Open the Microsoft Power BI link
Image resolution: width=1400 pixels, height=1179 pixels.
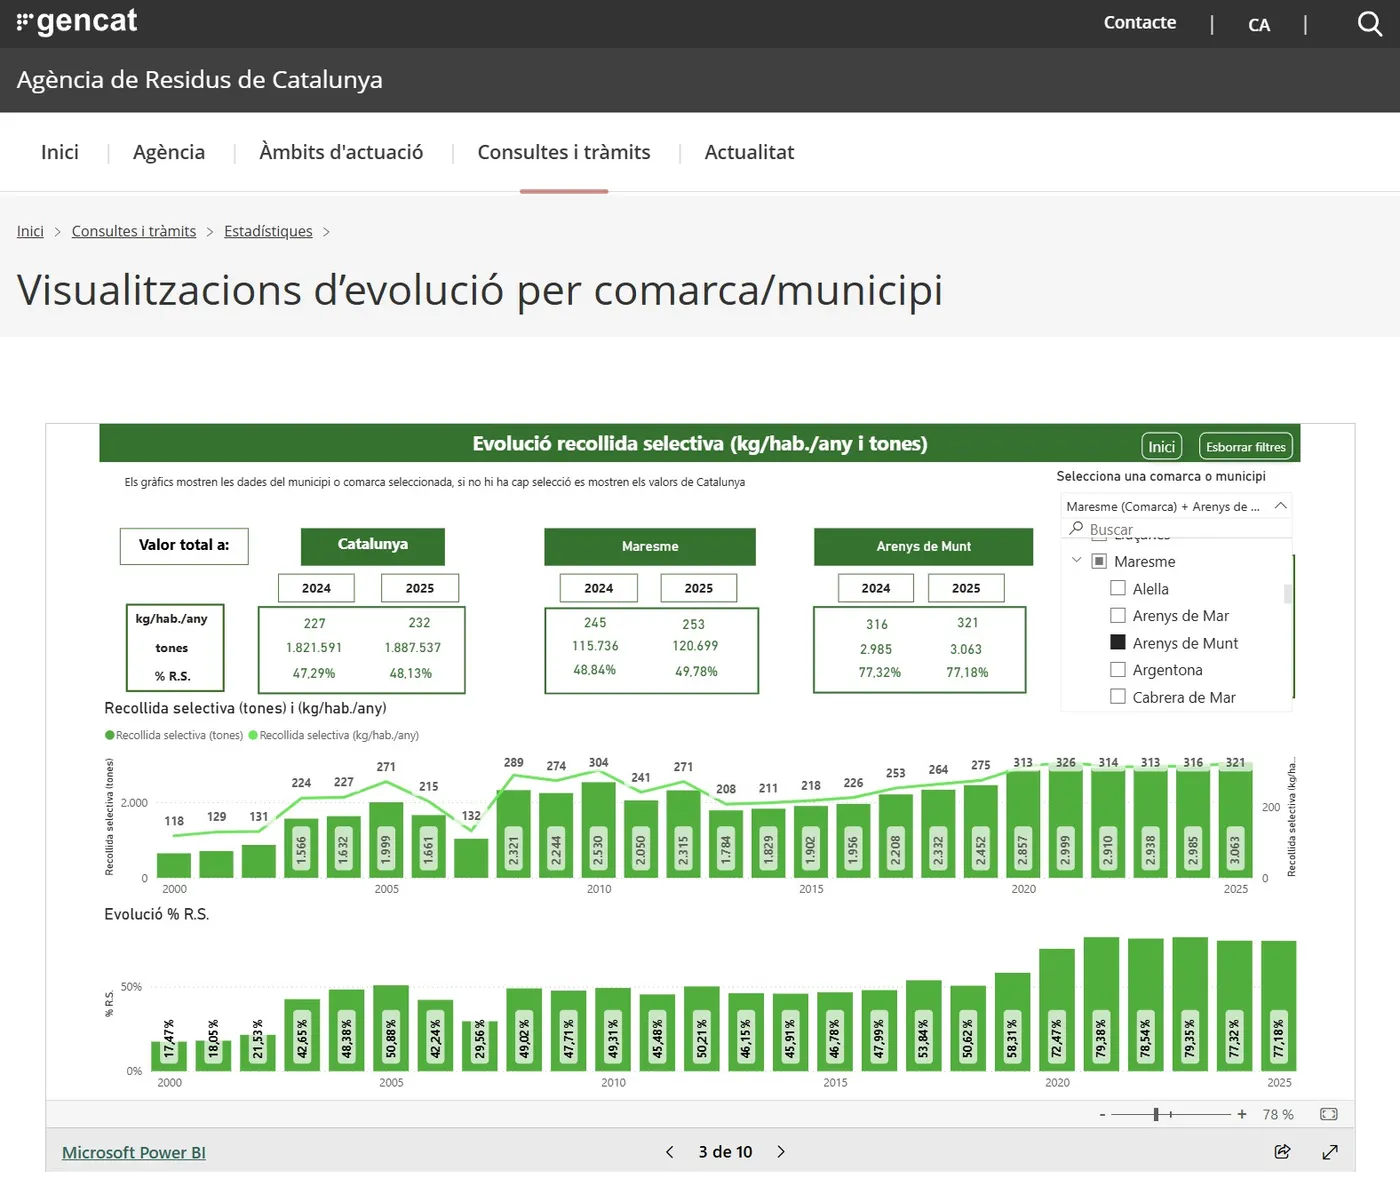coord(134,1152)
